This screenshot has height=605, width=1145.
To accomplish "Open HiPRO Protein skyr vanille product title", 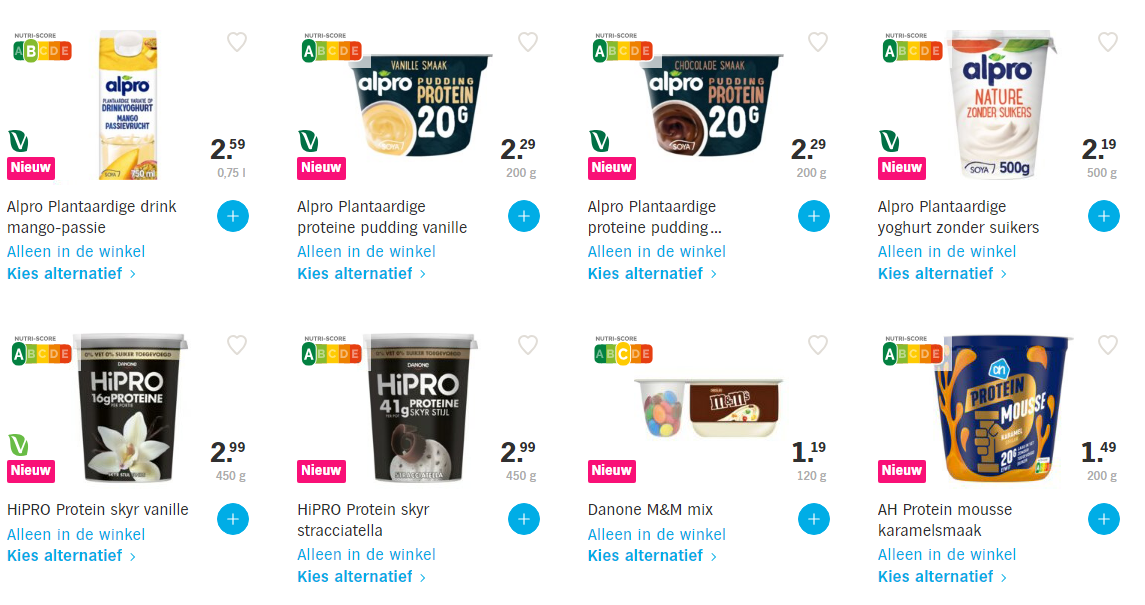I will 97,510.
